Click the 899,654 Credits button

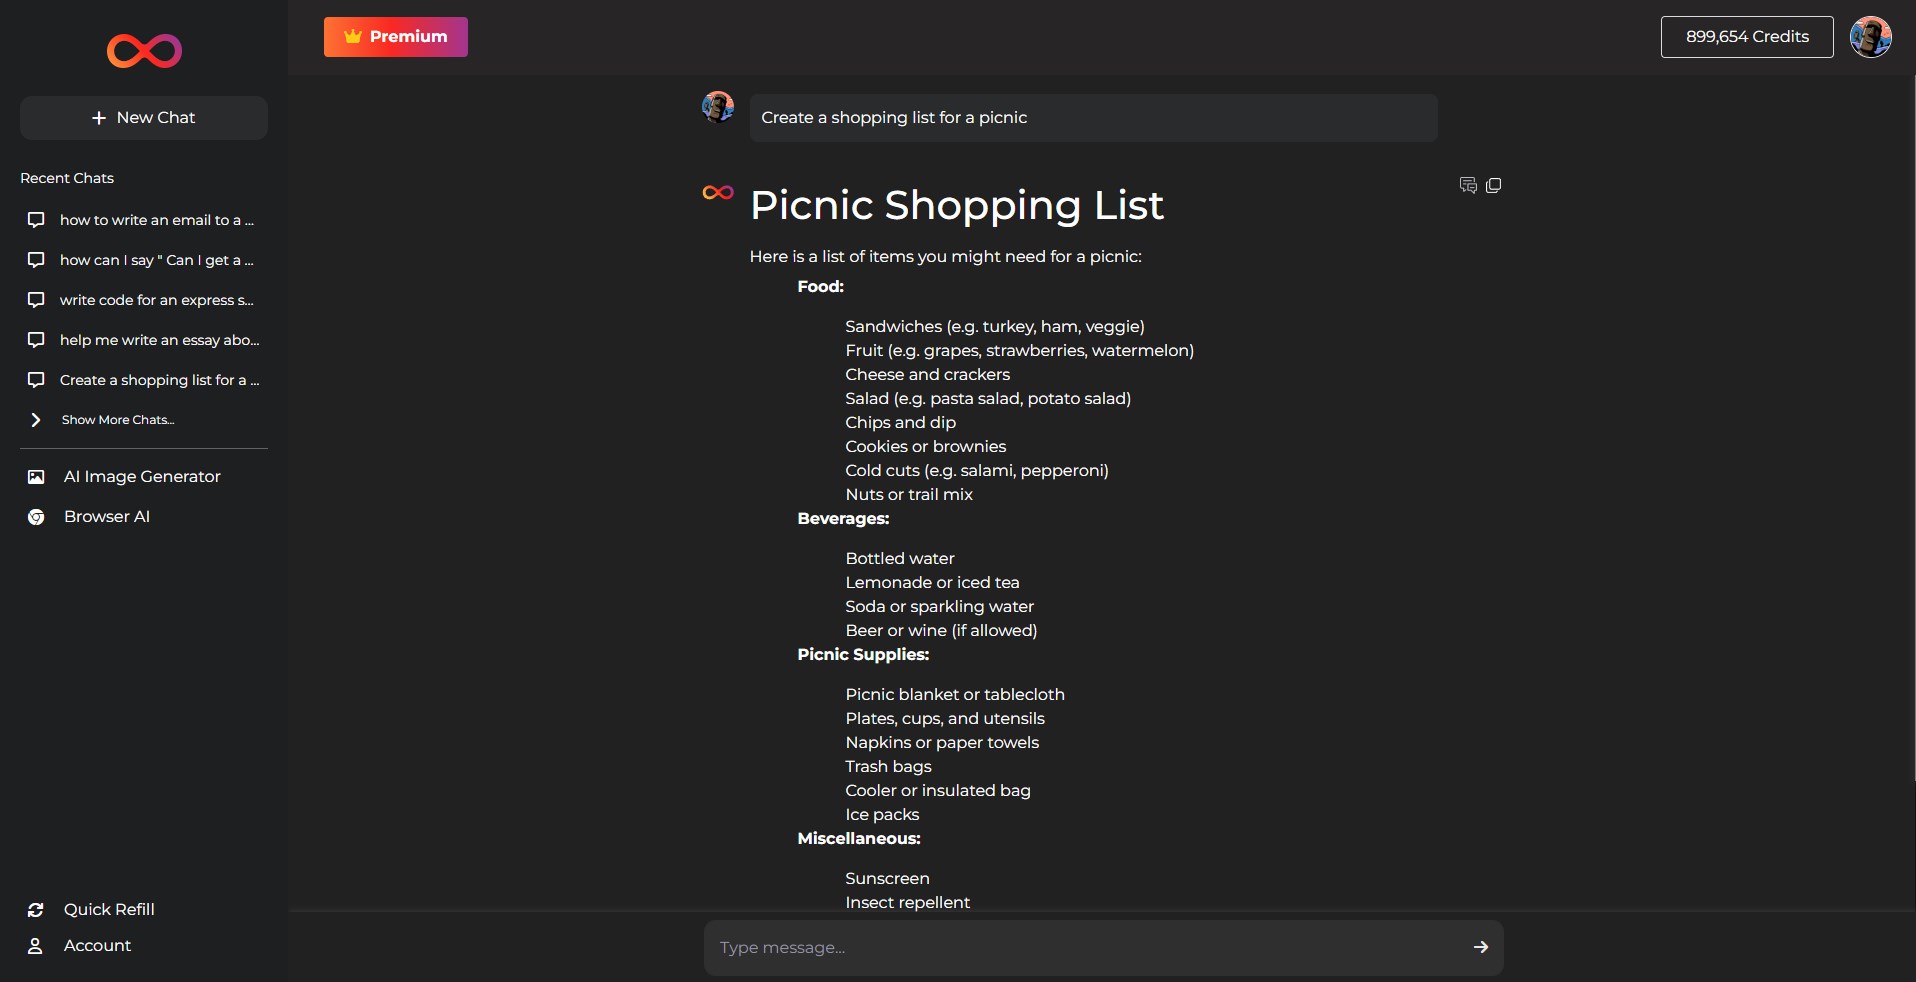1746,37
